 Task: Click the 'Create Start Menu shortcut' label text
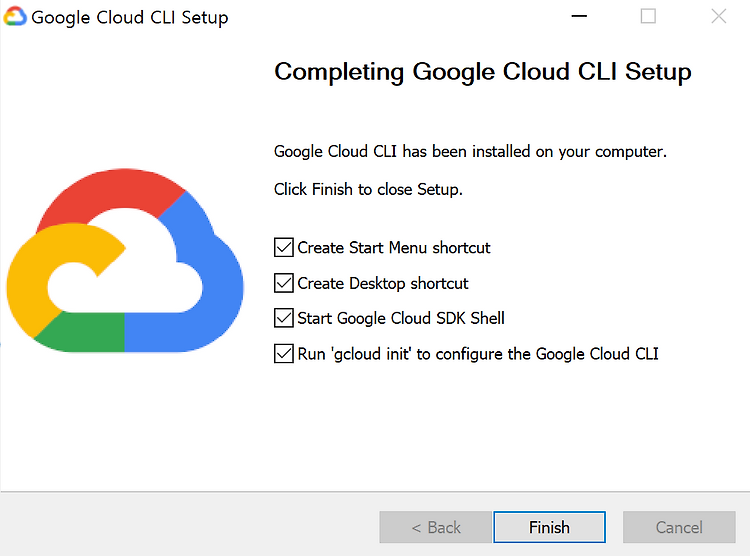pyautogui.click(x=394, y=248)
